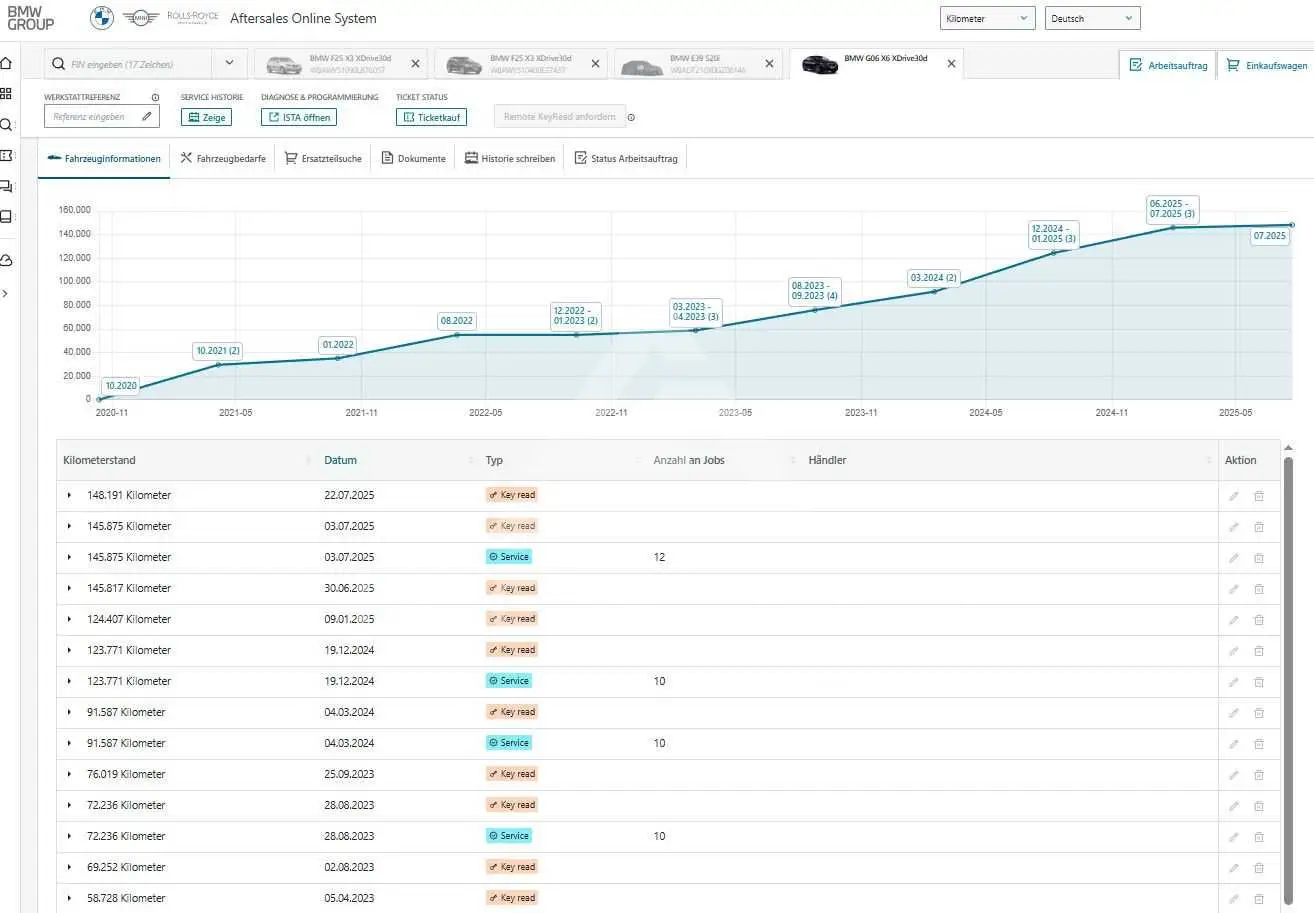Screen dimensions: 1314x913
Task: Open the Kilometer unit dropdown
Action: click(x=988, y=18)
